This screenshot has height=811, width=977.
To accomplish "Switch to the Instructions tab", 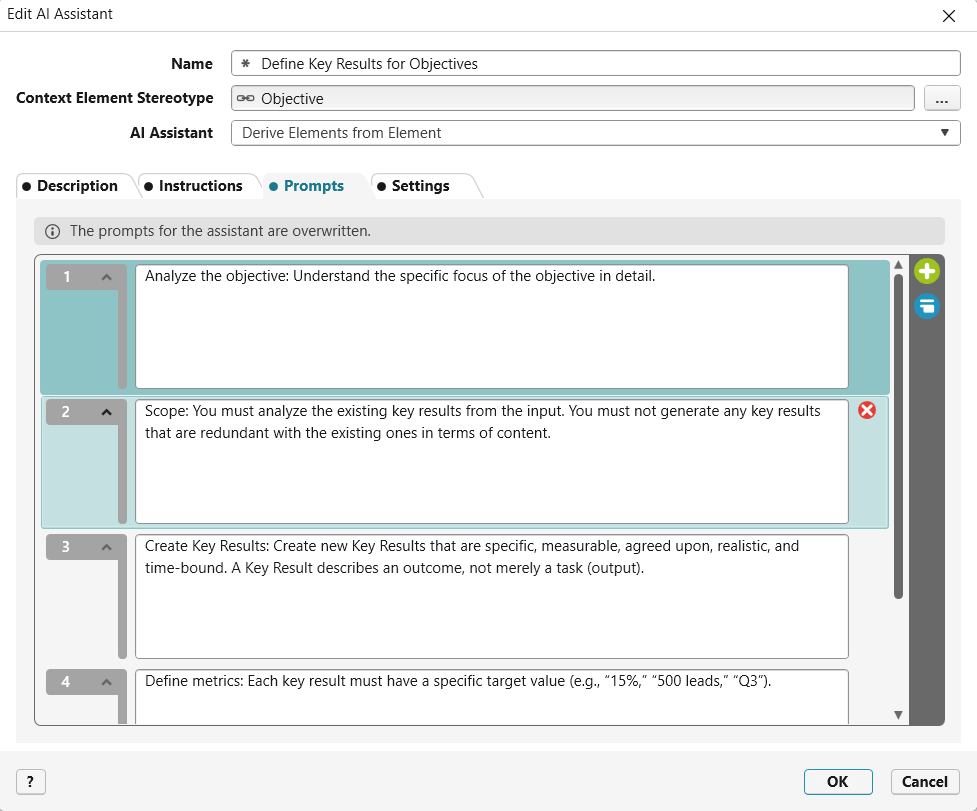I will pyautogui.click(x=199, y=186).
